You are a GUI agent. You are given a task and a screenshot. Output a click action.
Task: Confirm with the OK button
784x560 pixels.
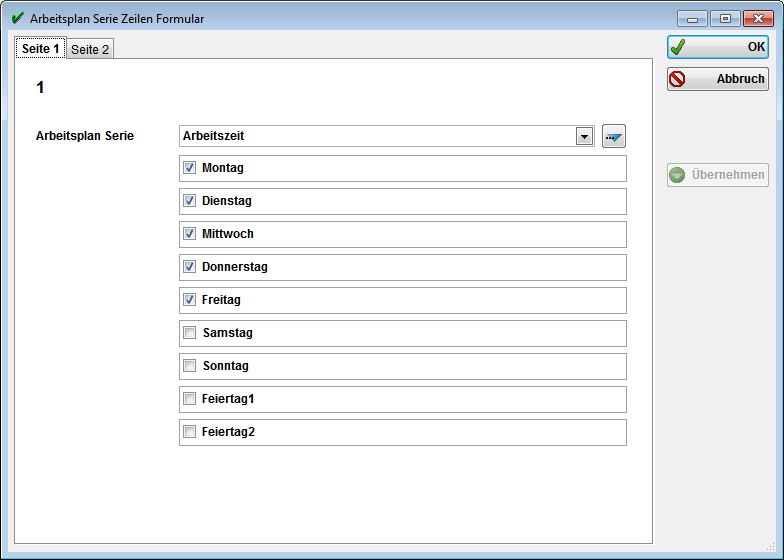point(718,47)
